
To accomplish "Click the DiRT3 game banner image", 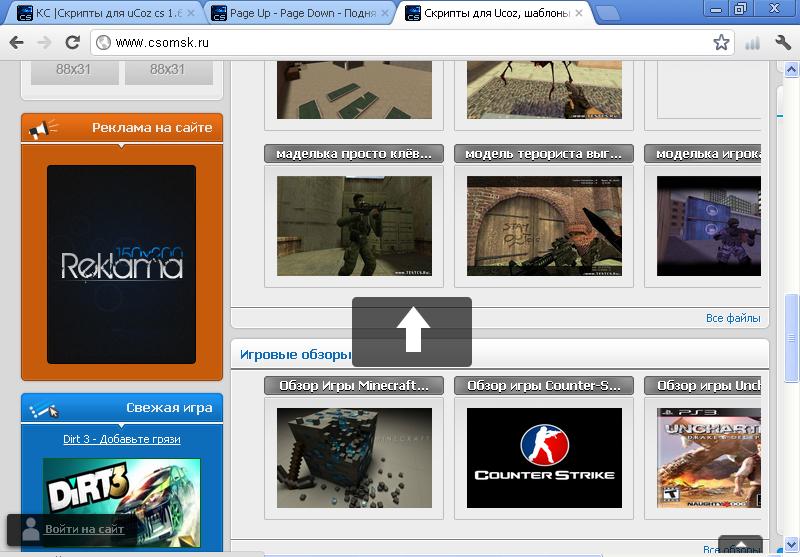I will coord(121,502).
